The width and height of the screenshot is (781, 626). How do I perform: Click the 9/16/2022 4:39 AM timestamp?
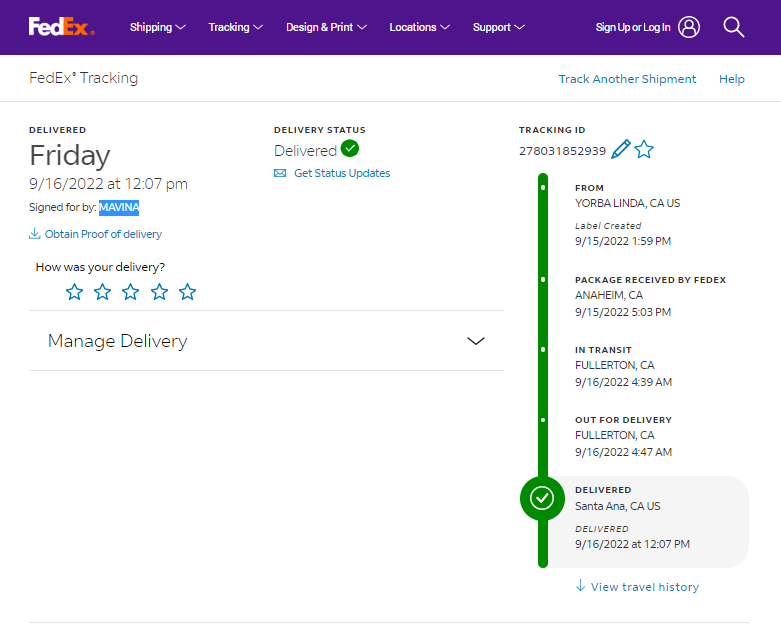click(x=624, y=382)
